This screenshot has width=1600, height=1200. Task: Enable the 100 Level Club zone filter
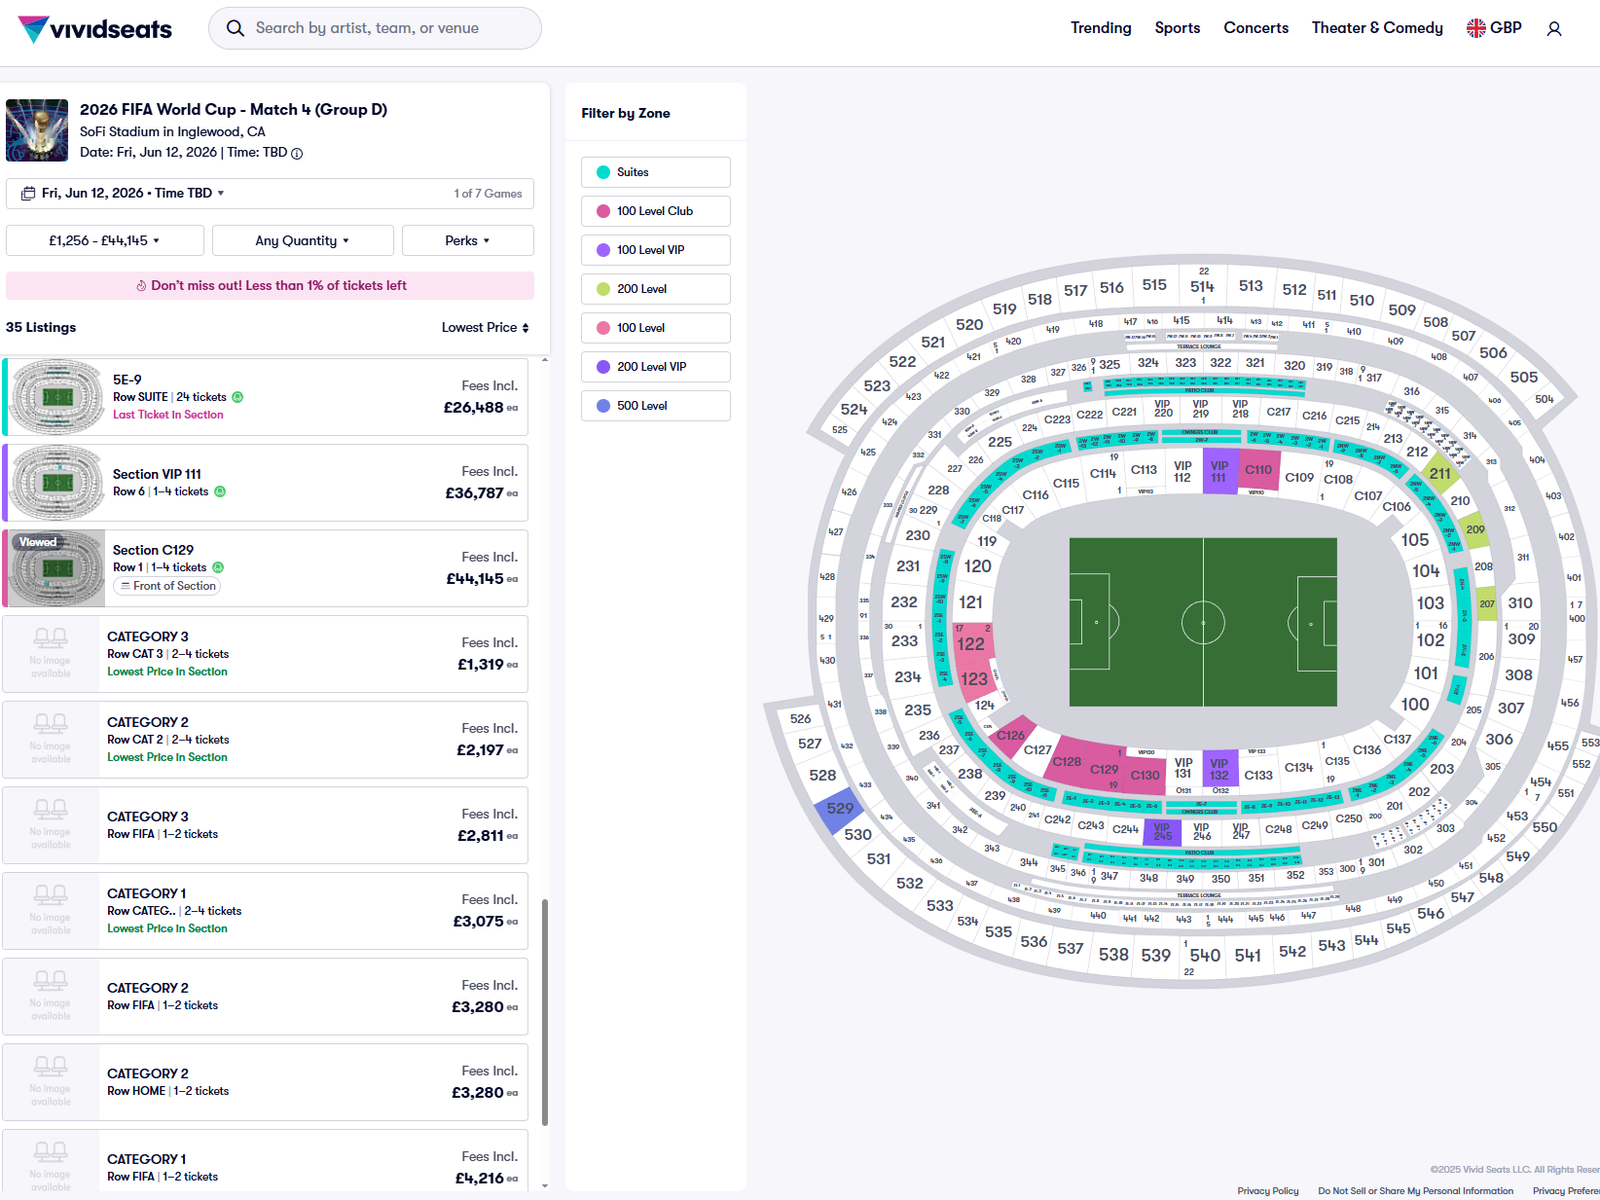pyautogui.click(x=655, y=211)
